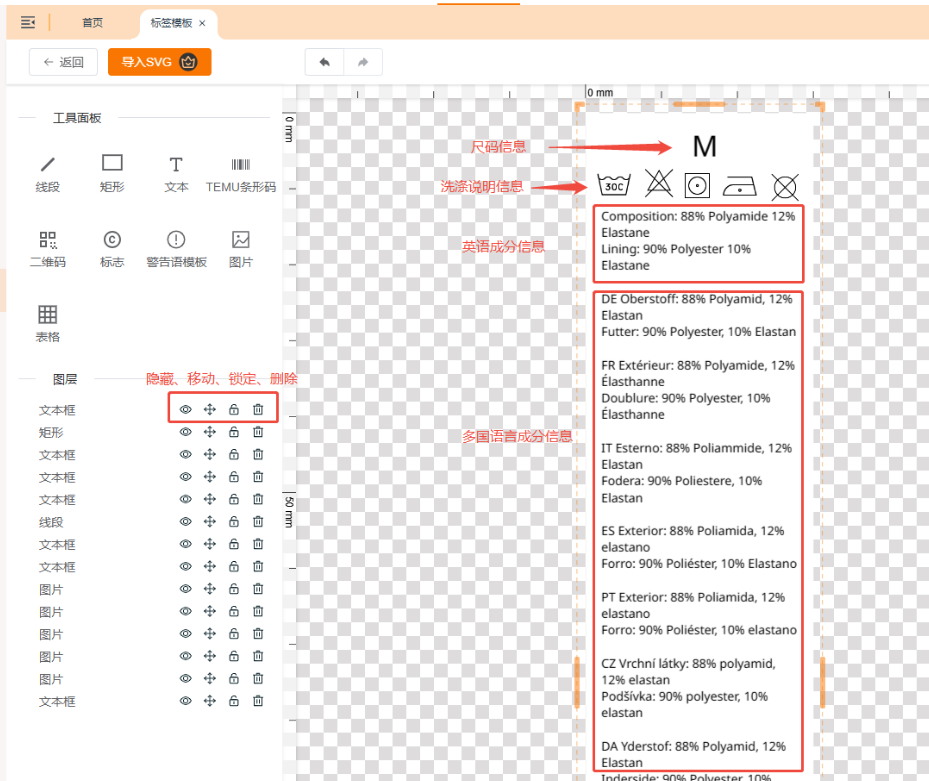Screen dimensions: 929x781
Task: Move the 矩形 layer with its arrows icon
Action: (x=210, y=432)
